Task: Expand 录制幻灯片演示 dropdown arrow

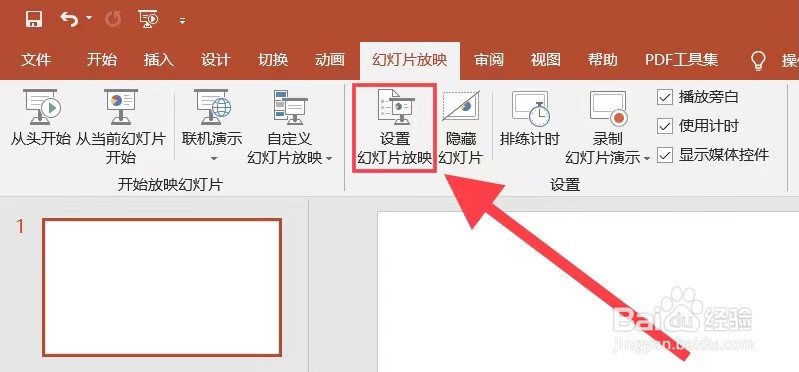Action: (x=647, y=158)
